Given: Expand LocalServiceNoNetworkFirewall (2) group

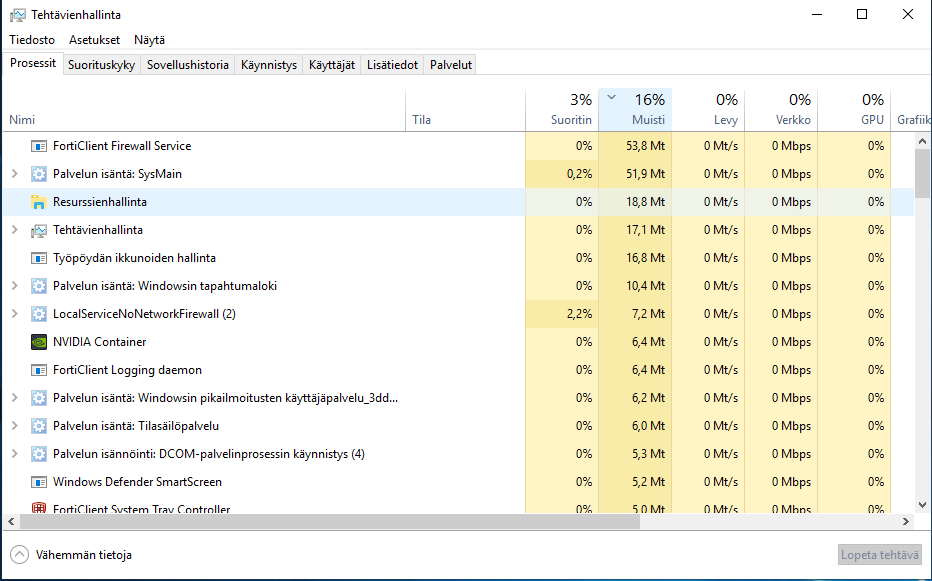Looking at the screenshot, I should click(15, 314).
